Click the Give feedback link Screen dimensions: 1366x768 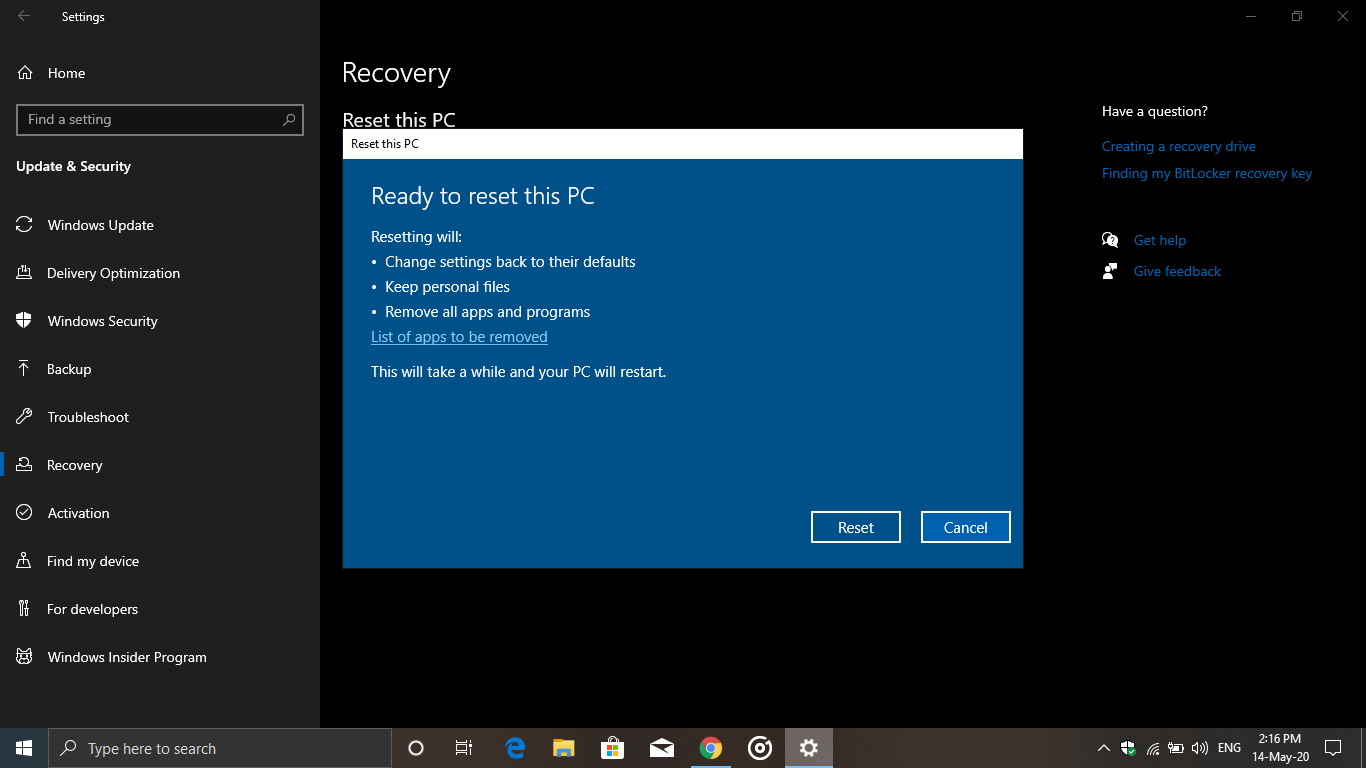[x=1177, y=271]
